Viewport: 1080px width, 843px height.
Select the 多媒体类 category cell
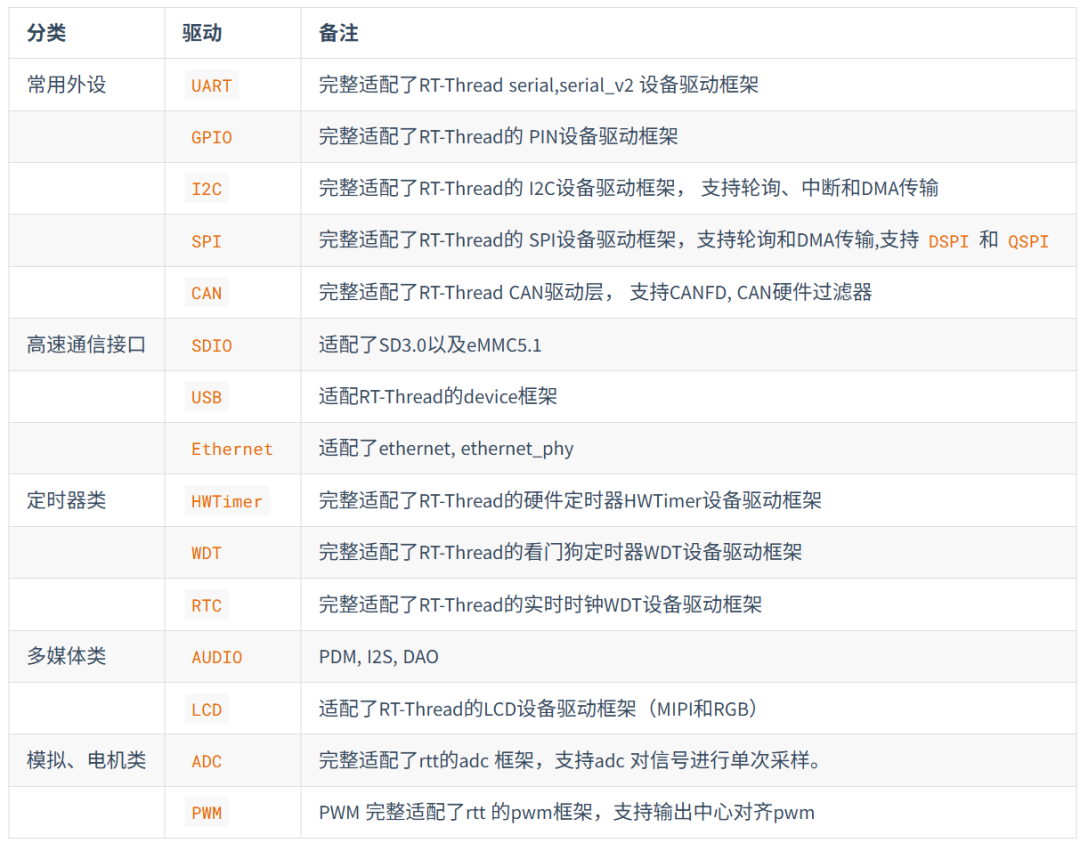(66, 656)
